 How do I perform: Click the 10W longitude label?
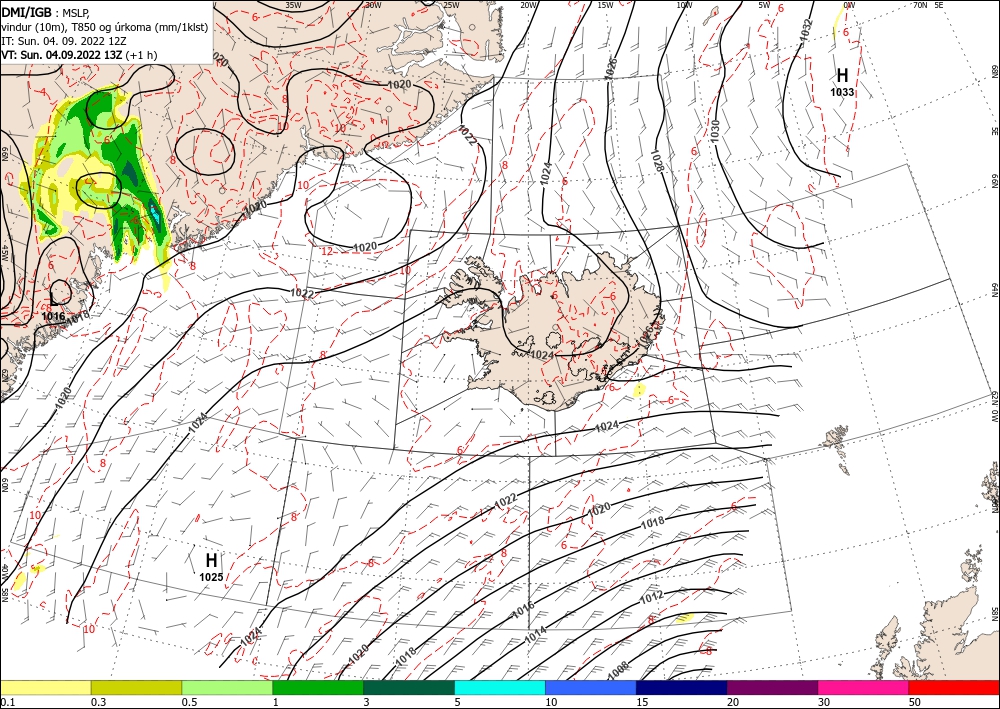click(684, 5)
